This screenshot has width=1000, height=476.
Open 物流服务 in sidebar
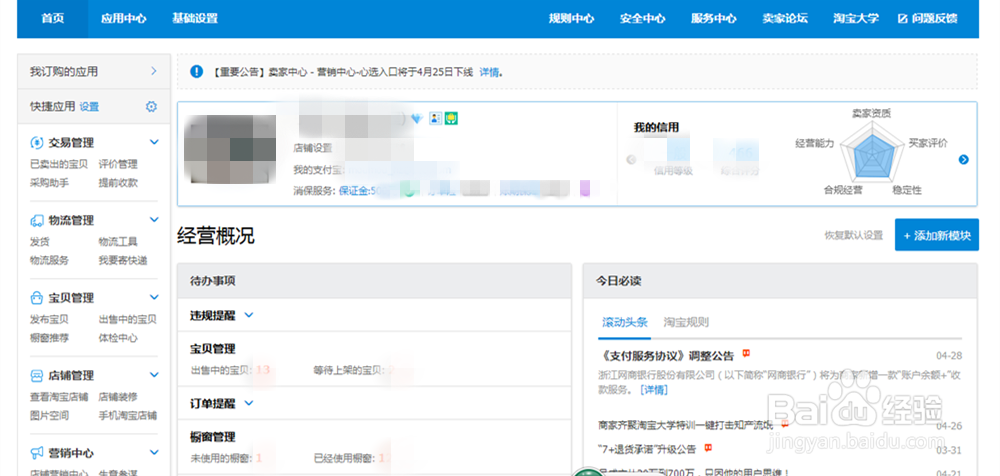click(49, 260)
